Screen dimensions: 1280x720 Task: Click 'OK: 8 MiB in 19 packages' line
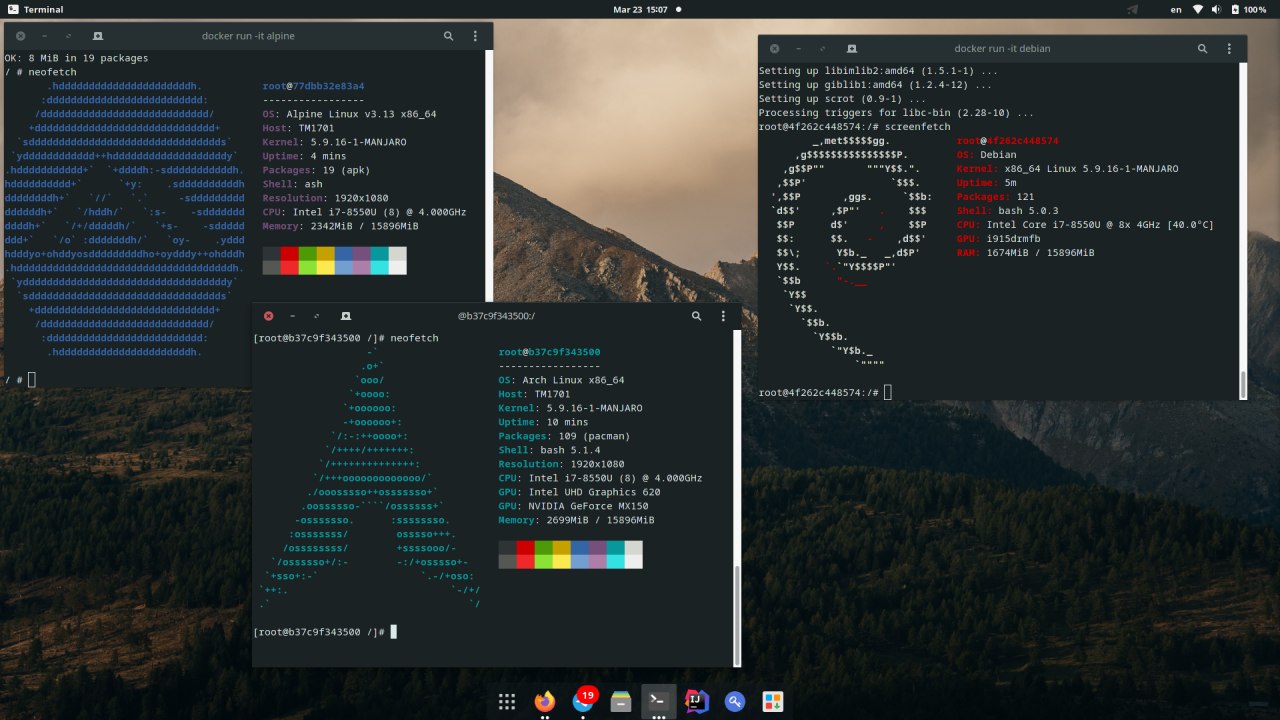coord(77,58)
